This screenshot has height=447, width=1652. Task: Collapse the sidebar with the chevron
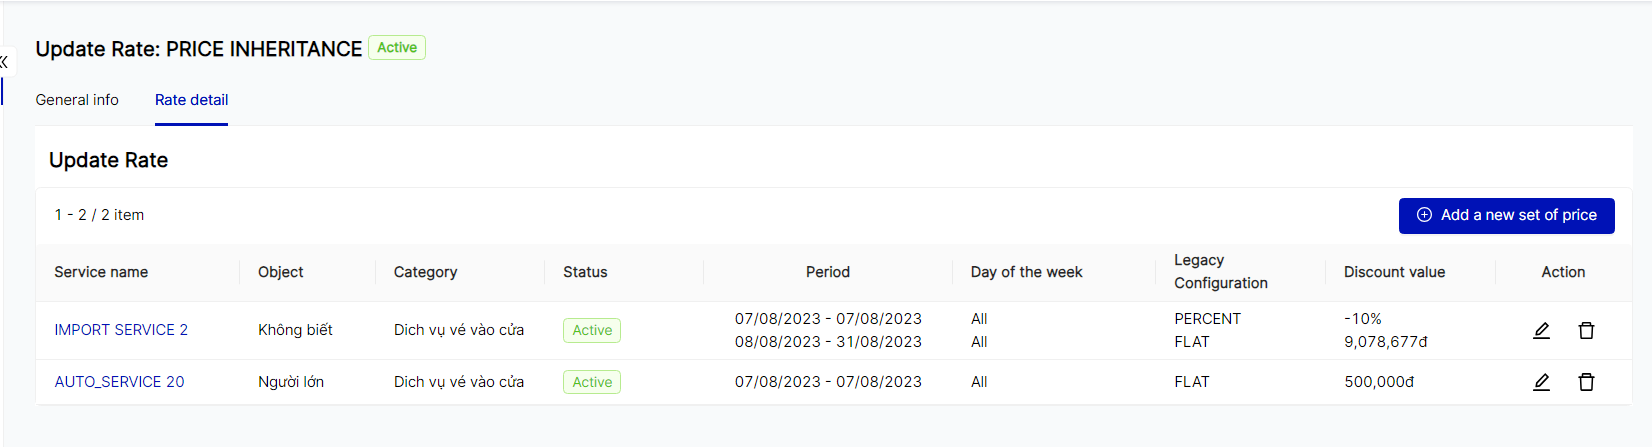(4, 62)
